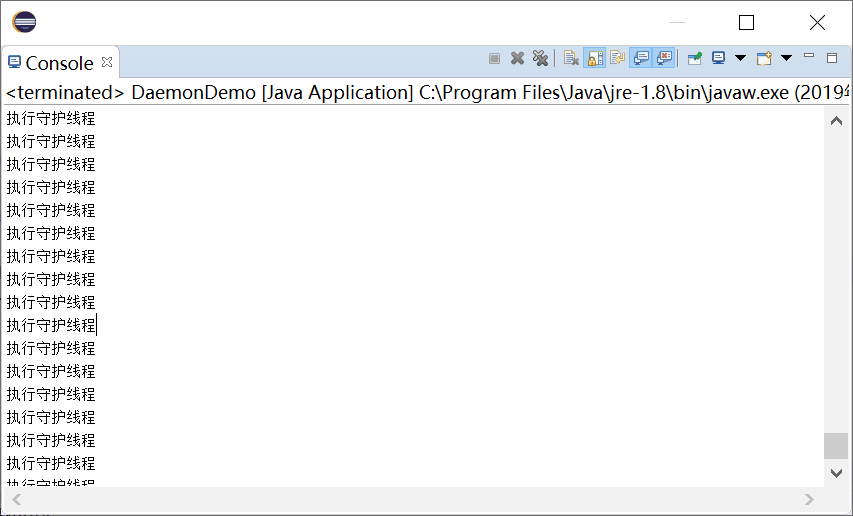This screenshot has width=853, height=516.
Task: Click the Display Selected Console monitor icon
Action: click(719, 58)
